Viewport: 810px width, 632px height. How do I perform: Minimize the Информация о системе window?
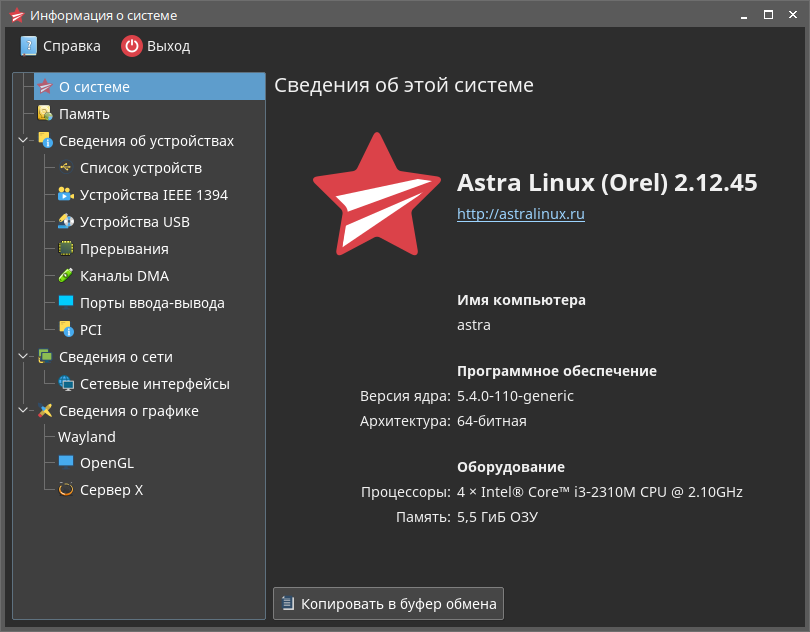(744, 16)
